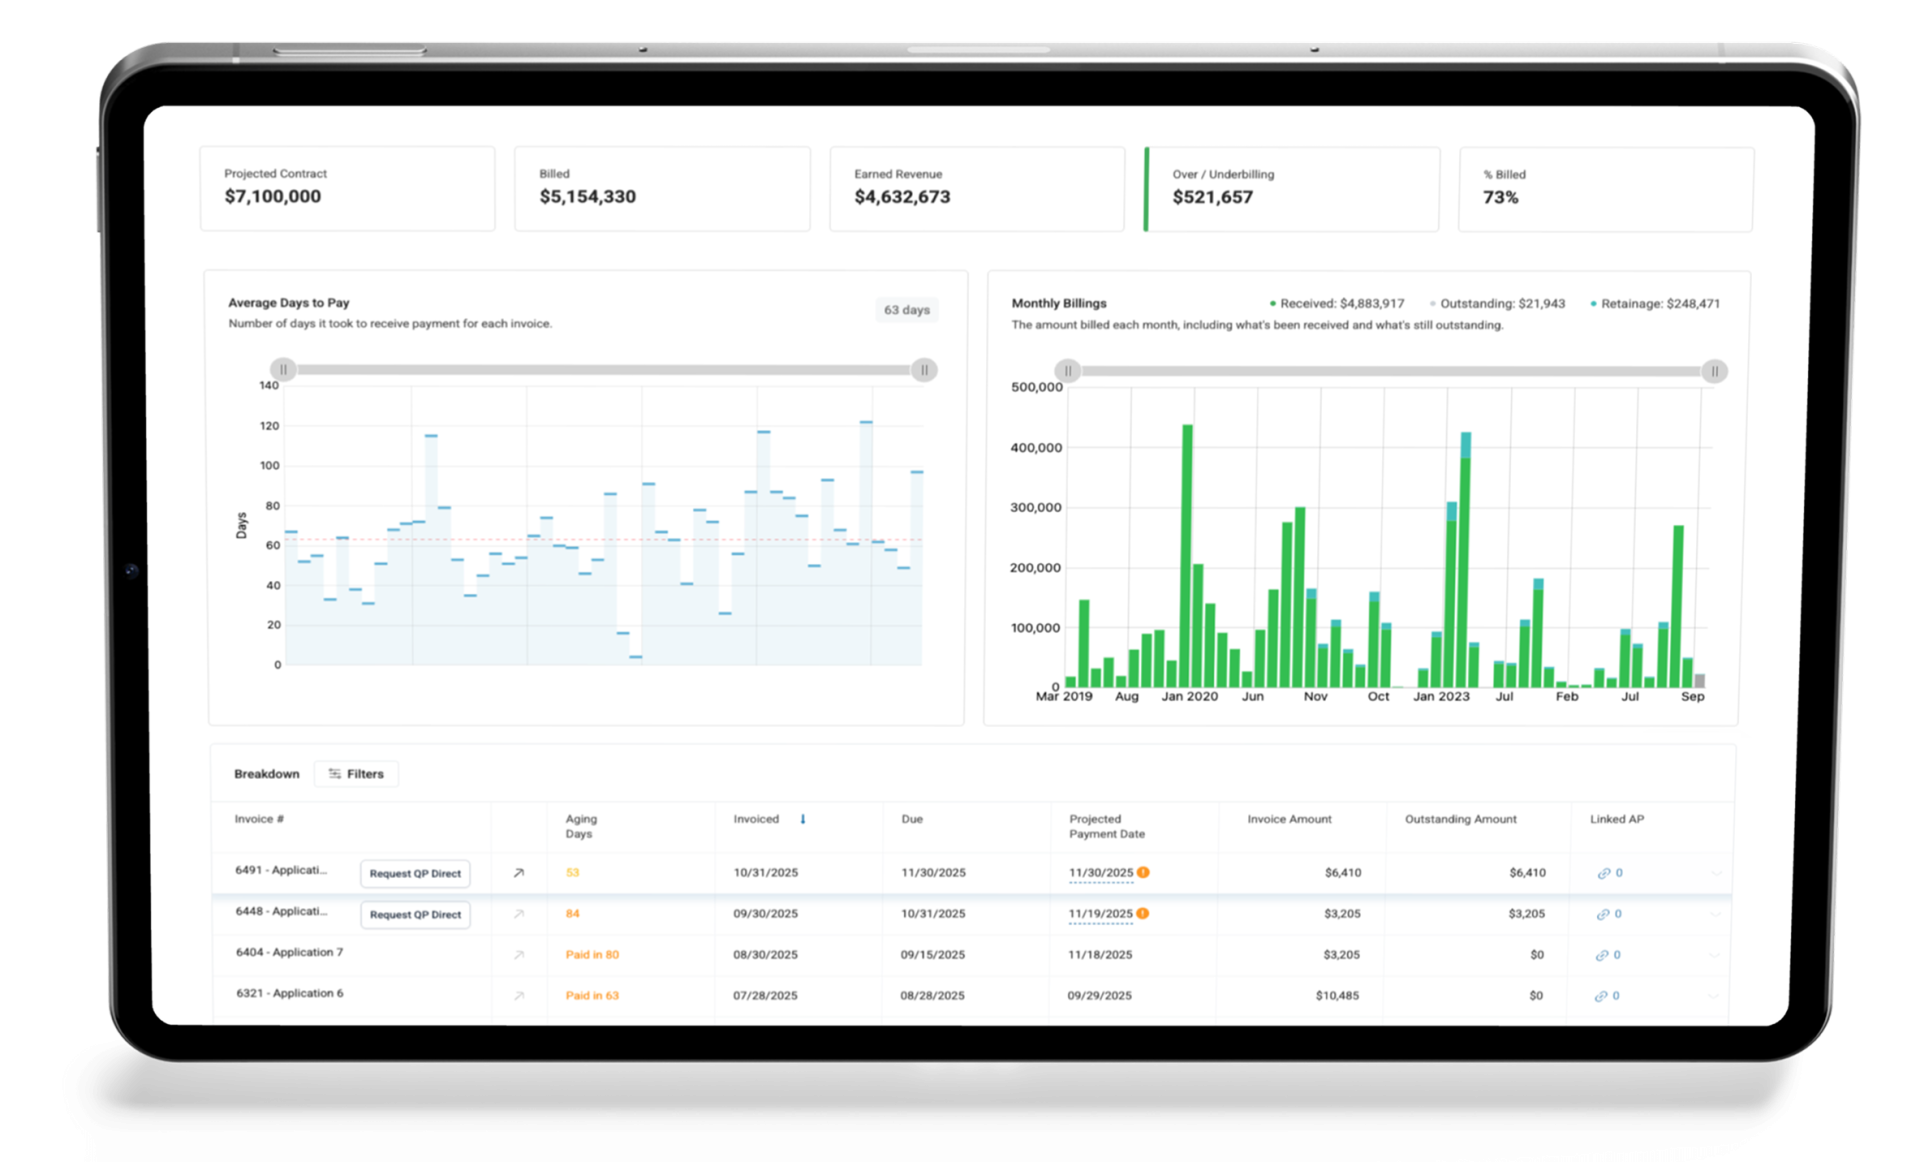Click Linked AP link icon for invoice 6491
The width and height of the screenshot is (1920, 1162).
pyautogui.click(x=1603, y=873)
